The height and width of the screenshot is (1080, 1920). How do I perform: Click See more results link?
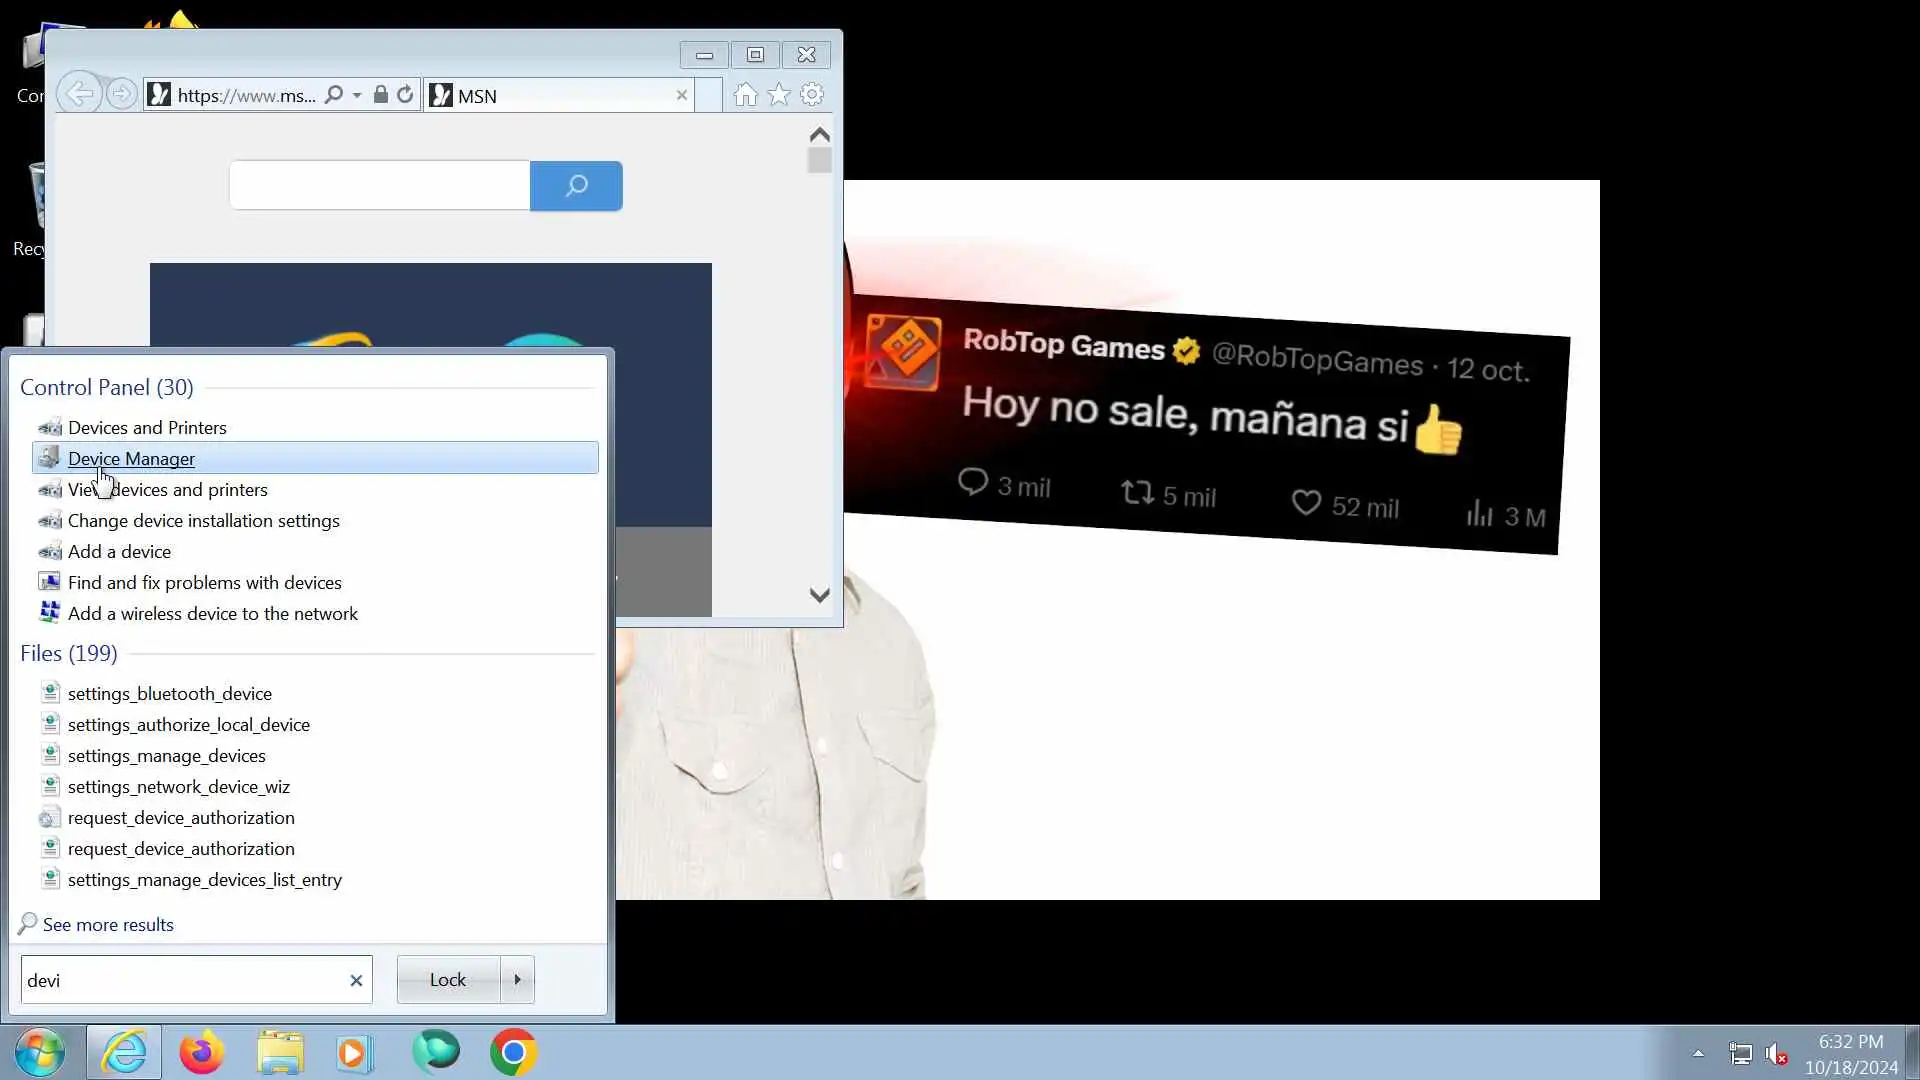coord(108,925)
